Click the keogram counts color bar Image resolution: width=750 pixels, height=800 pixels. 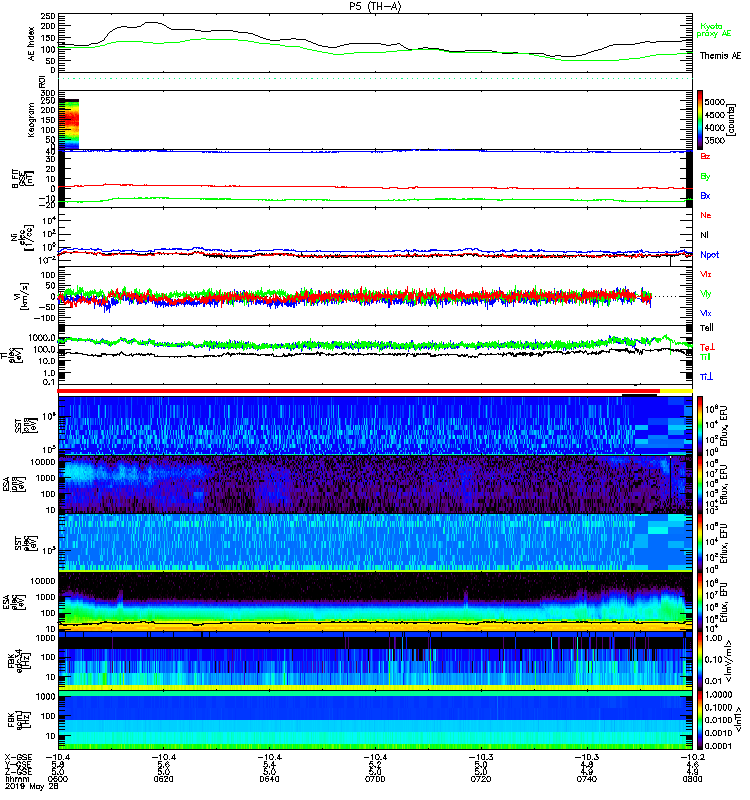pos(701,120)
